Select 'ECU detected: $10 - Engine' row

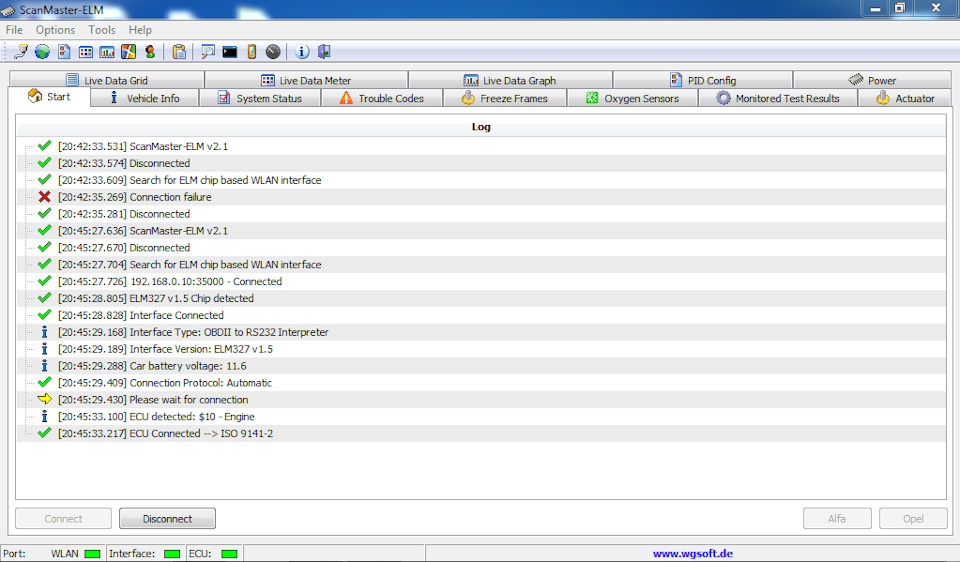pyautogui.click(x=481, y=416)
